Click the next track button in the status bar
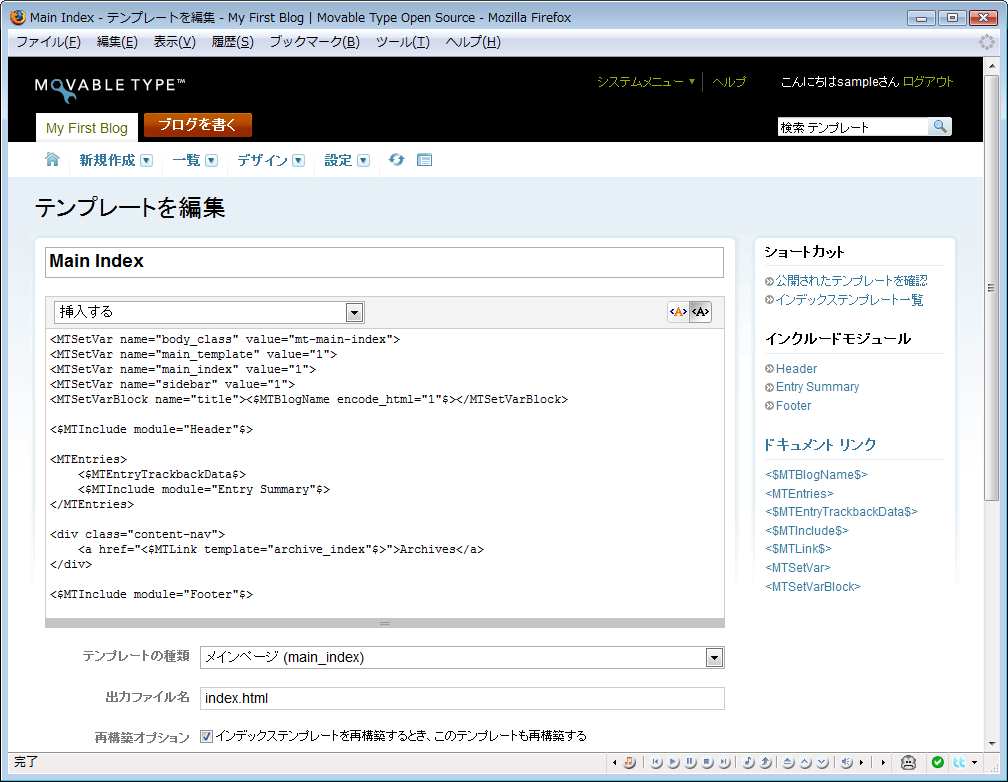The height and width of the screenshot is (782, 1008). (724, 763)
